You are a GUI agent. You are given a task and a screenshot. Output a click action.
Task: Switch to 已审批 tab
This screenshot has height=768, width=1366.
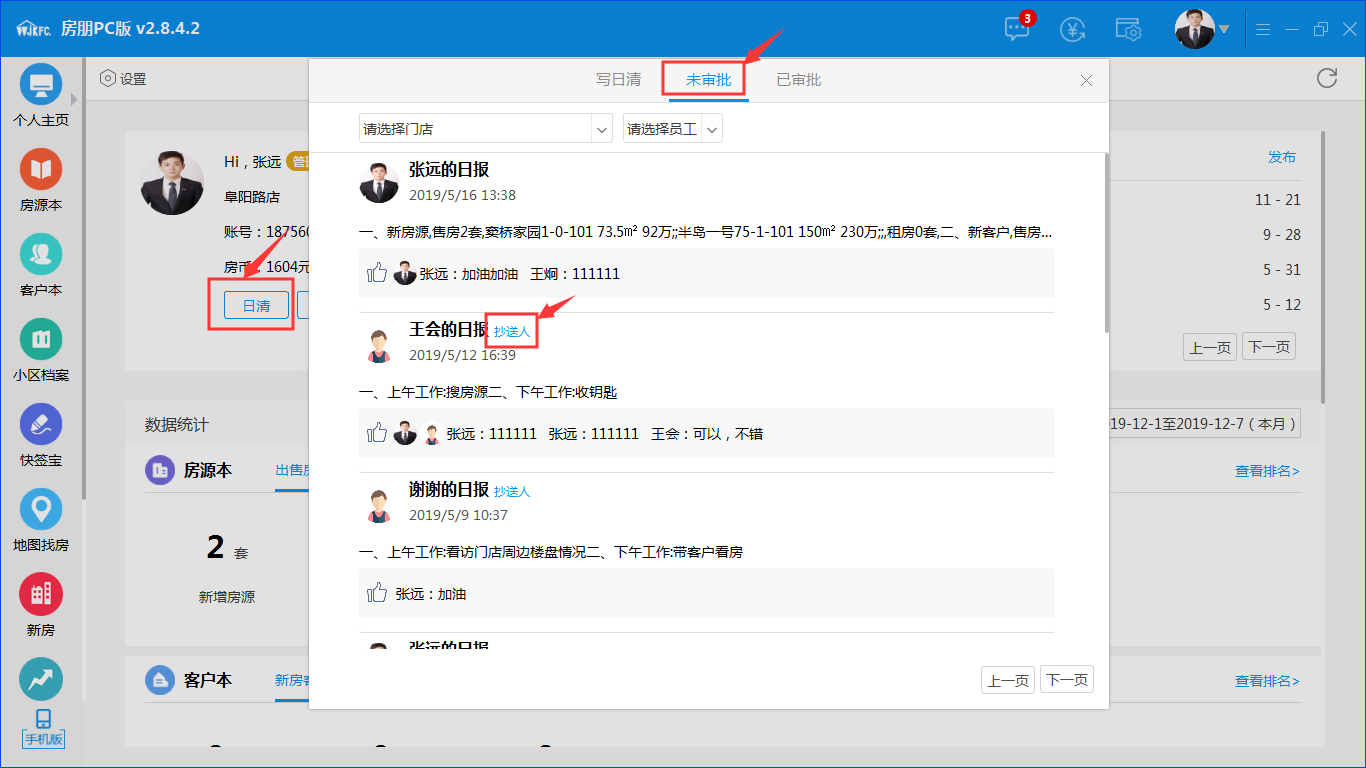point(799,80)
